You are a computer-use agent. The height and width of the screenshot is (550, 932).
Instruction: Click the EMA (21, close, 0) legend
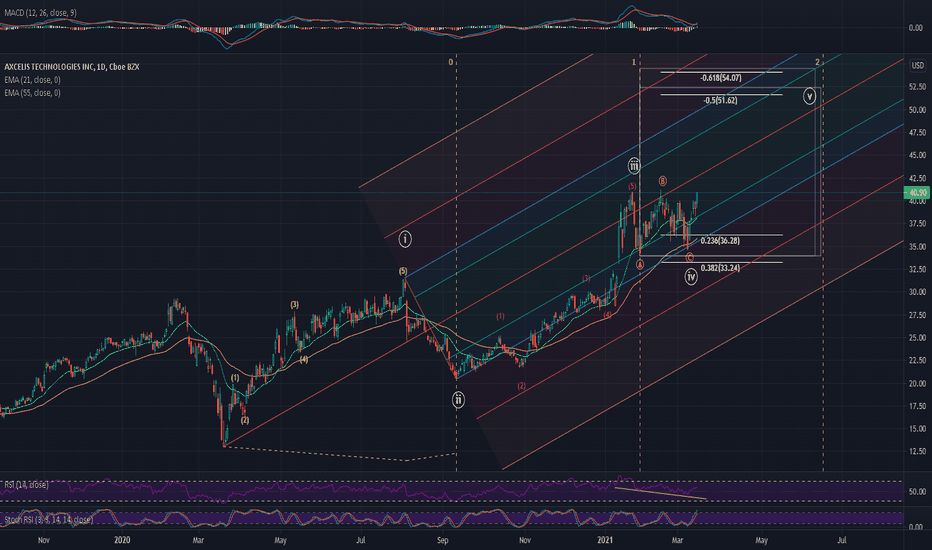pos(33,80)
